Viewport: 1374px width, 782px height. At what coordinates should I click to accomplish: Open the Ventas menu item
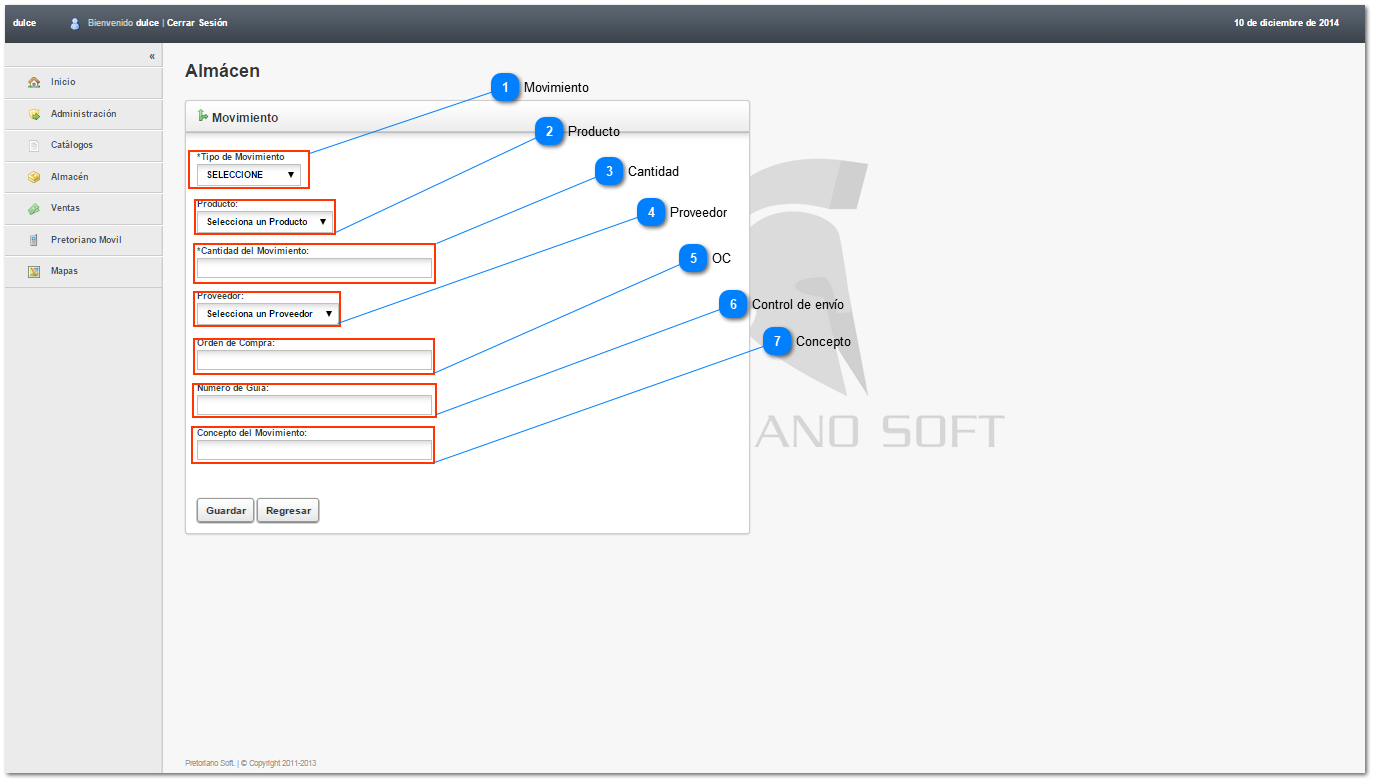83,208
